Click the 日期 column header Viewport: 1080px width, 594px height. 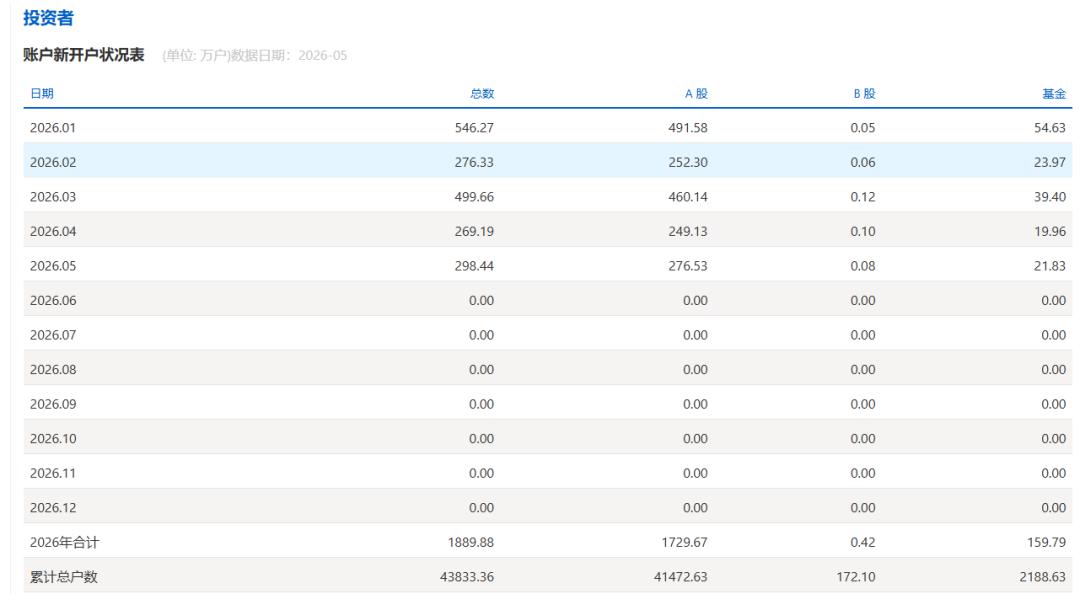click(x=42, y=94)
